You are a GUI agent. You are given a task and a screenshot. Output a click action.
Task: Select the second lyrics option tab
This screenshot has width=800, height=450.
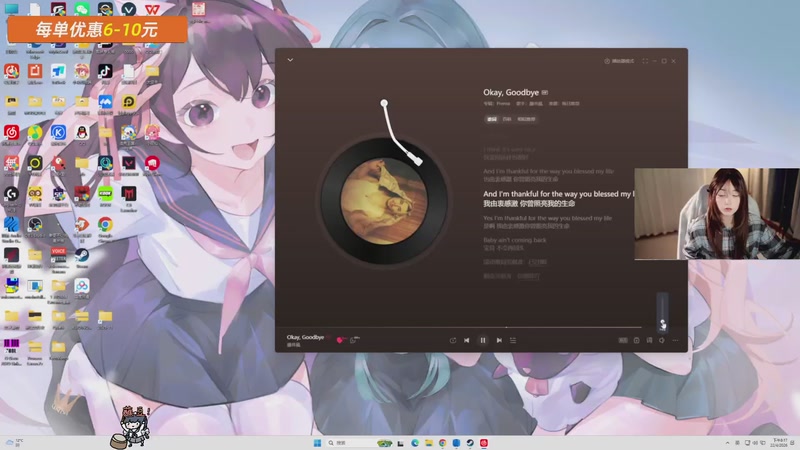pos(507,119)
